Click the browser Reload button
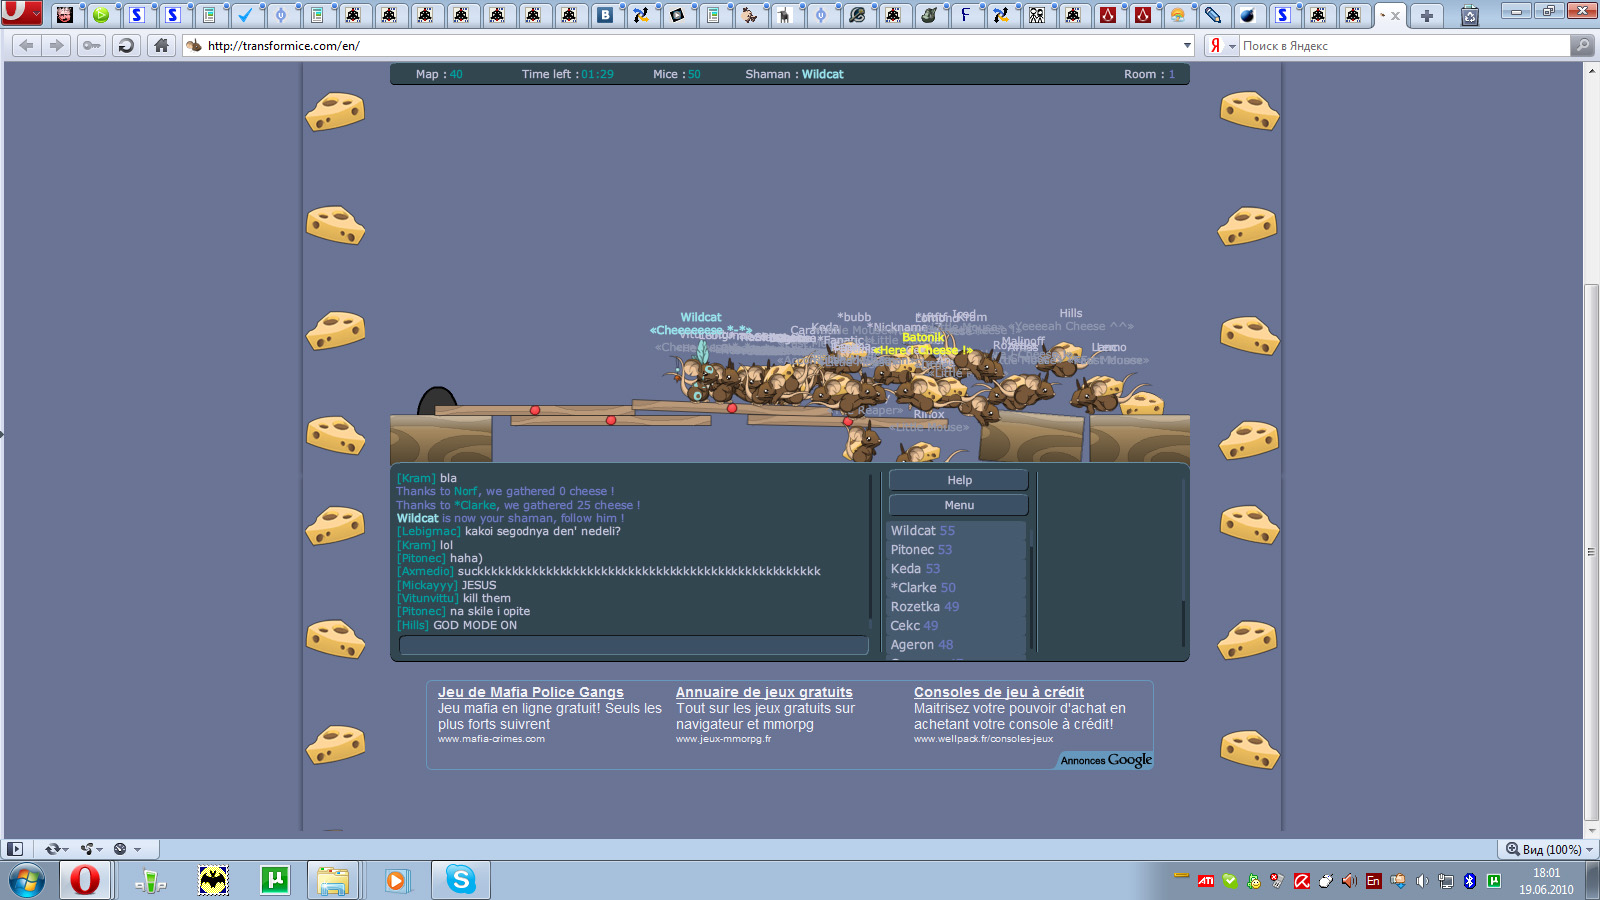Screen dimensions: 1600x900 pos(126,46)
